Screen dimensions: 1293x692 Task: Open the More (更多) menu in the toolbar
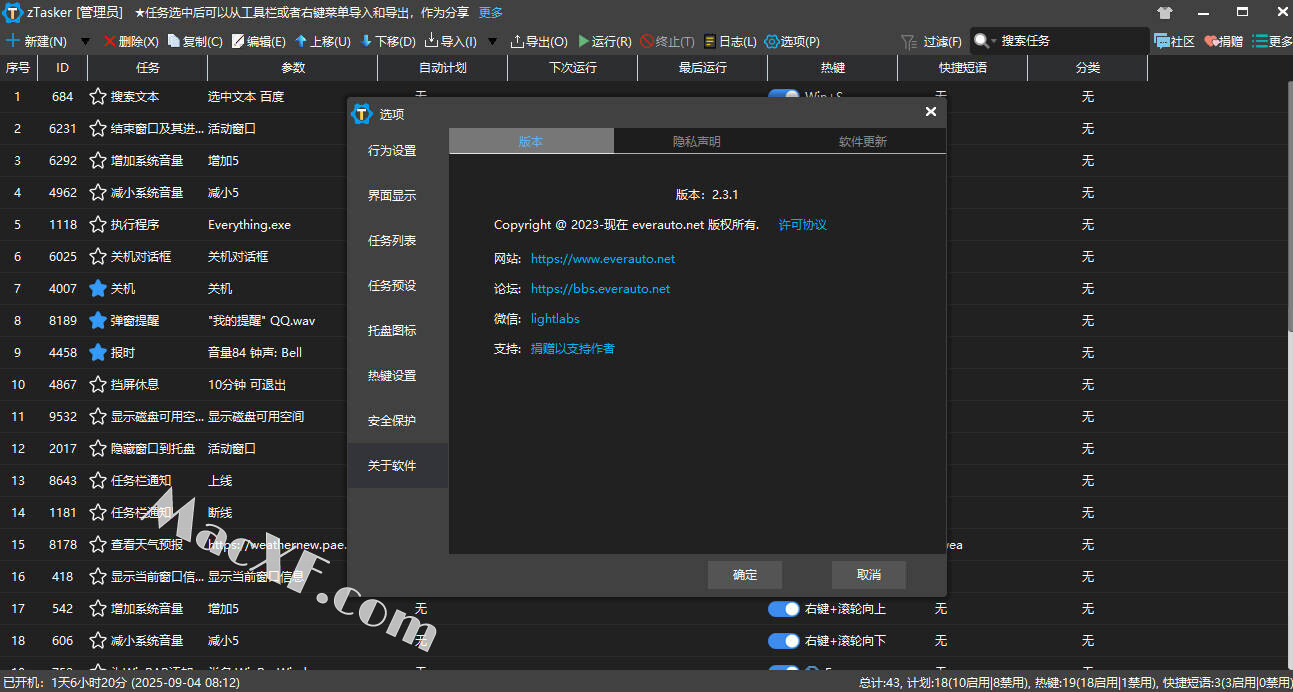point(1272,42)
